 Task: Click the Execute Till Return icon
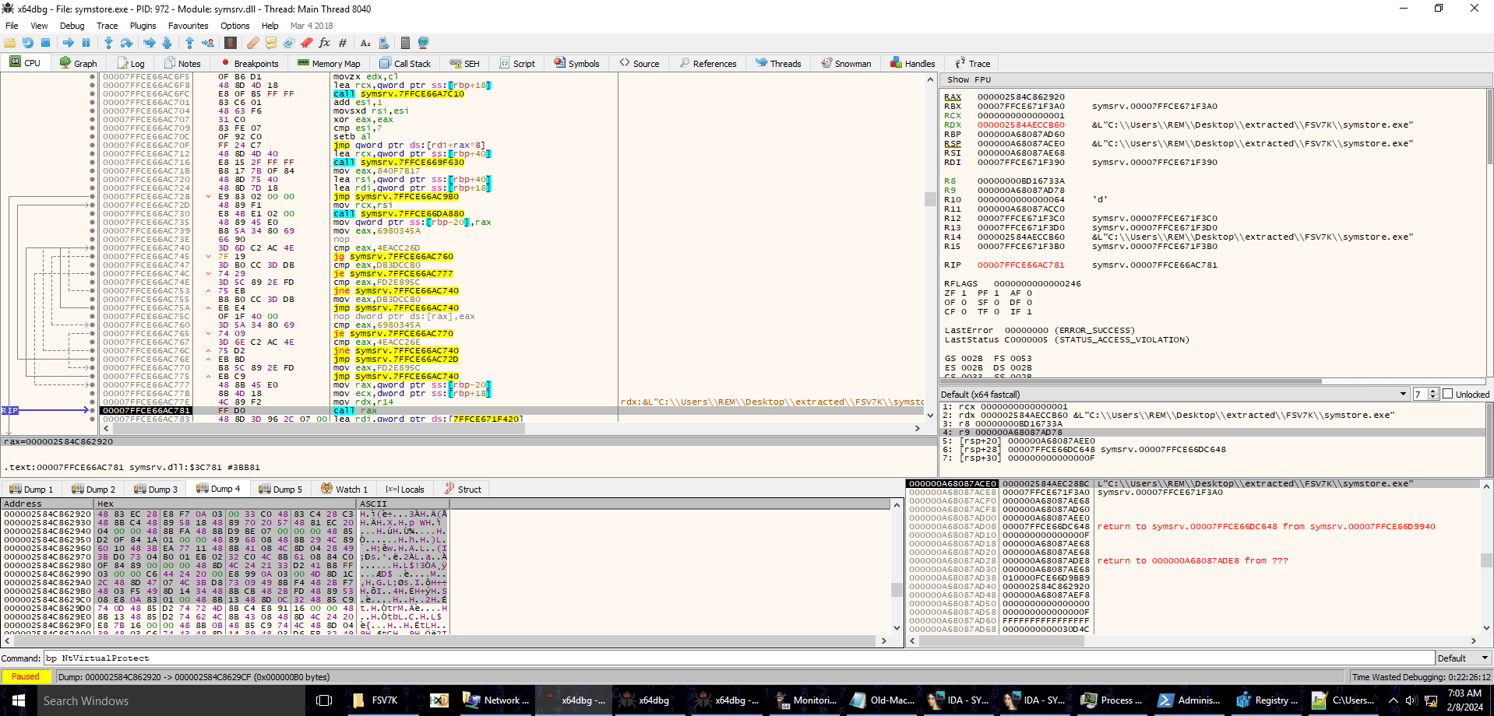[x=189, y=43]
